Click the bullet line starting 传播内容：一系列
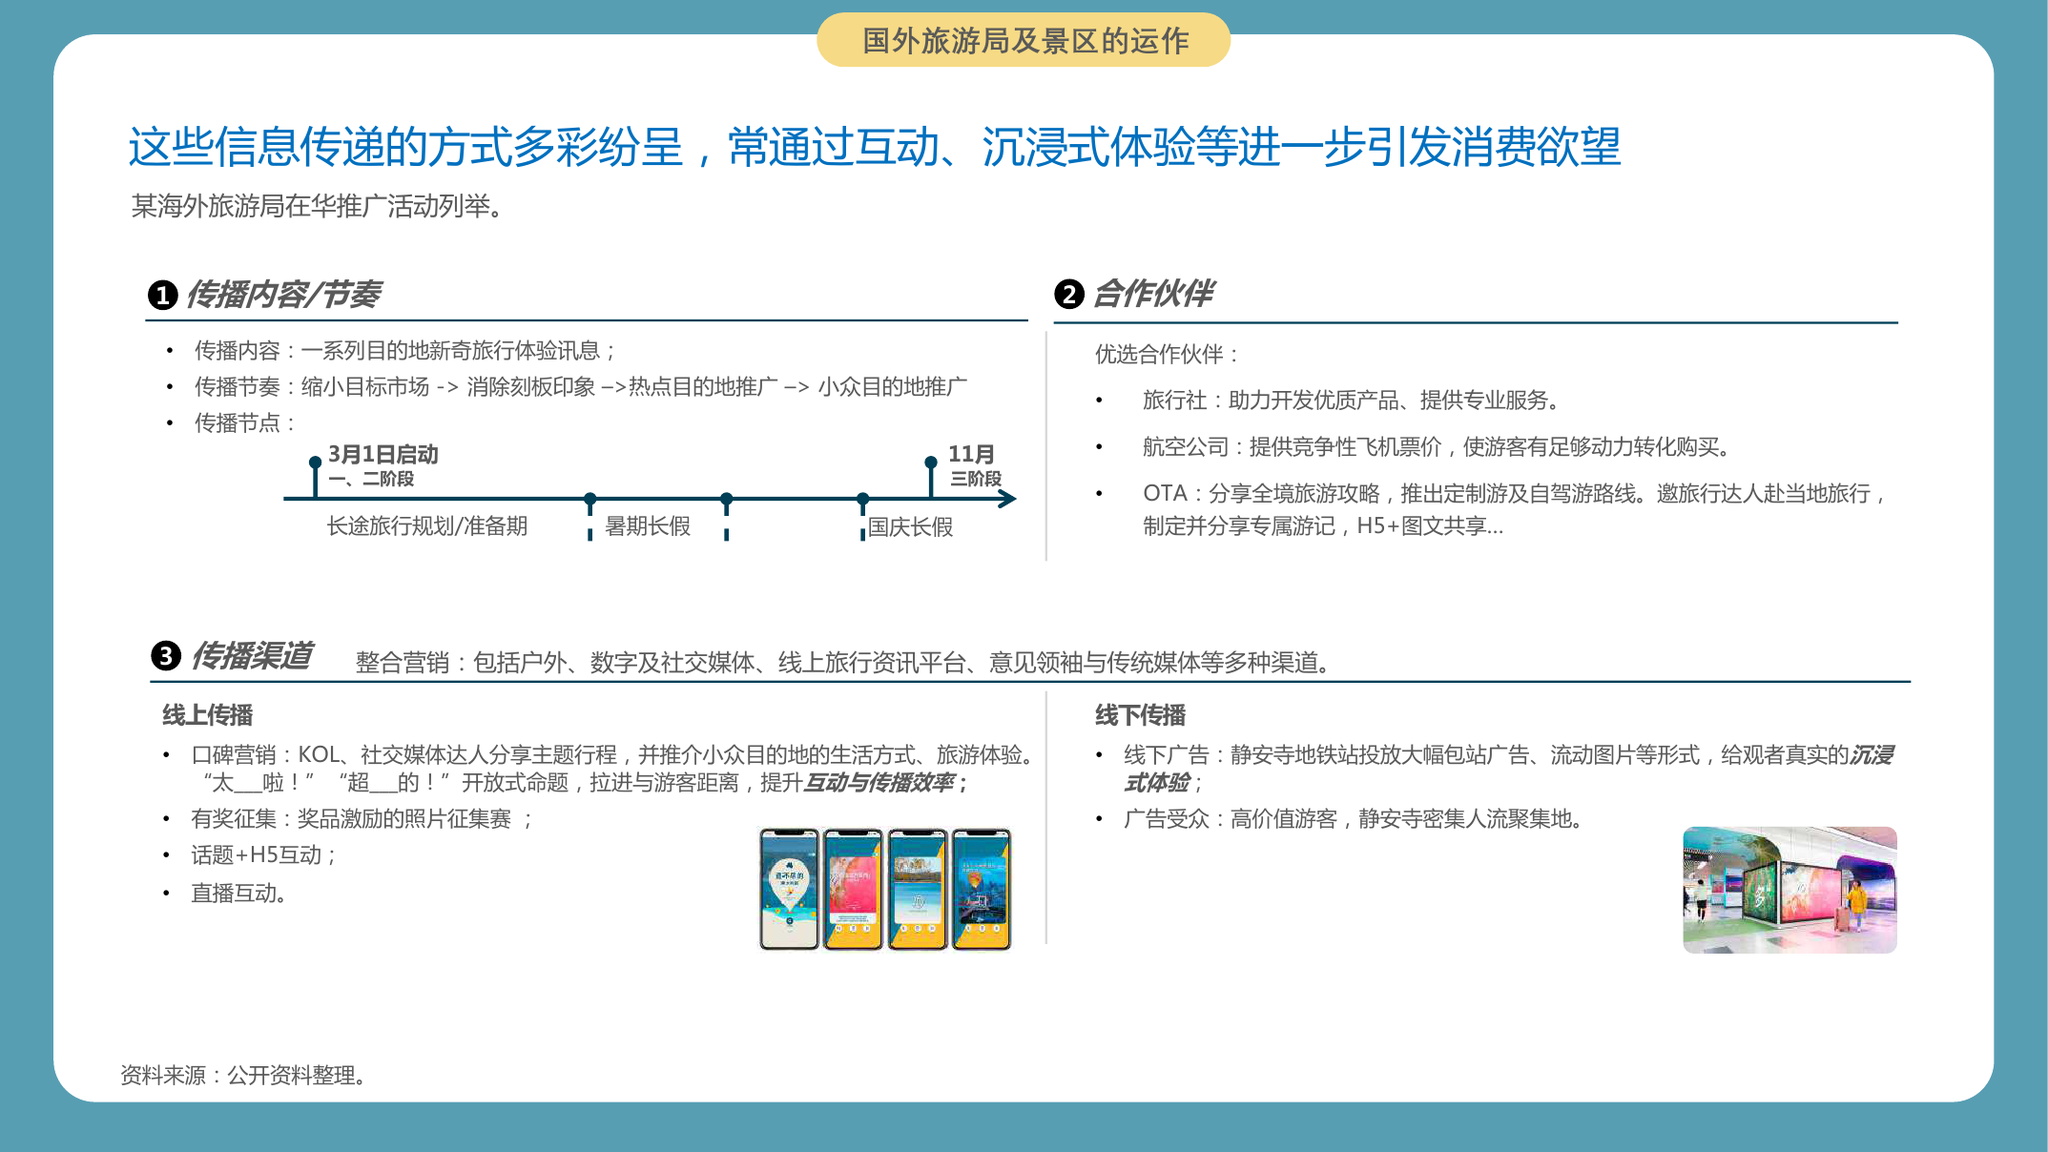This screenshot has width=2048, height=1152. (x=405, y=350)
